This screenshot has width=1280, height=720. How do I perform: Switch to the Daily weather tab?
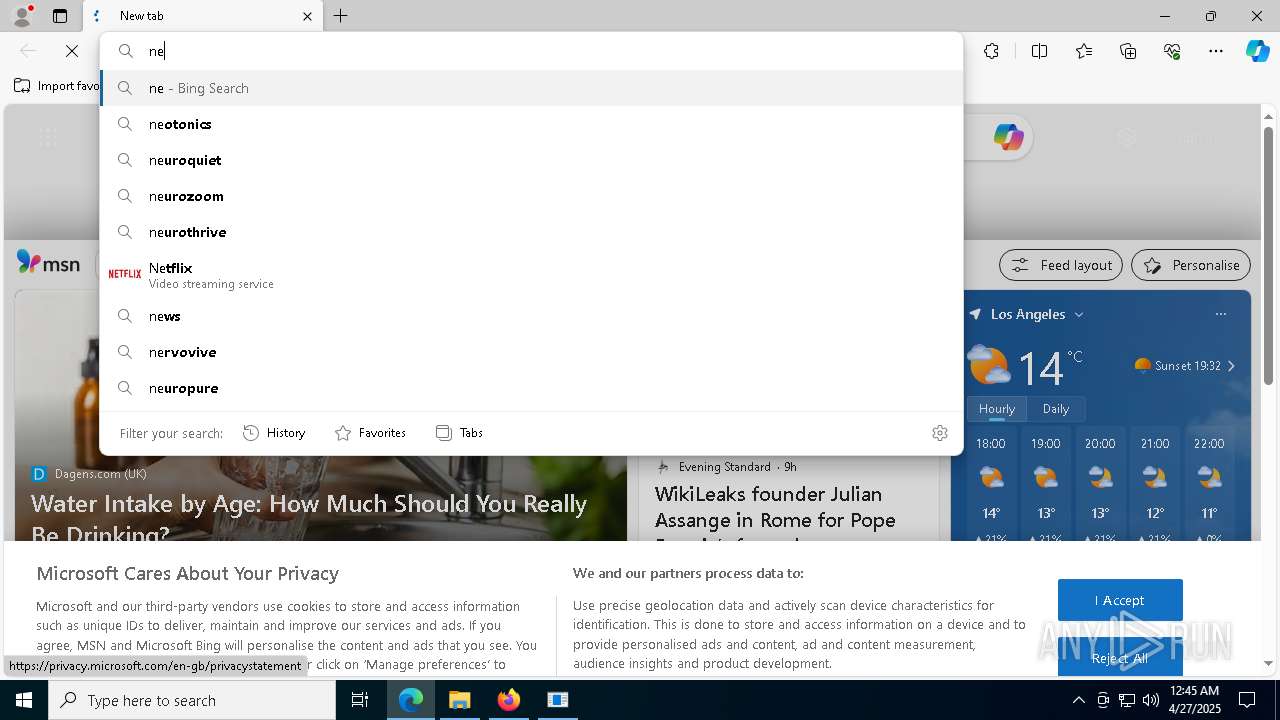1056,409
